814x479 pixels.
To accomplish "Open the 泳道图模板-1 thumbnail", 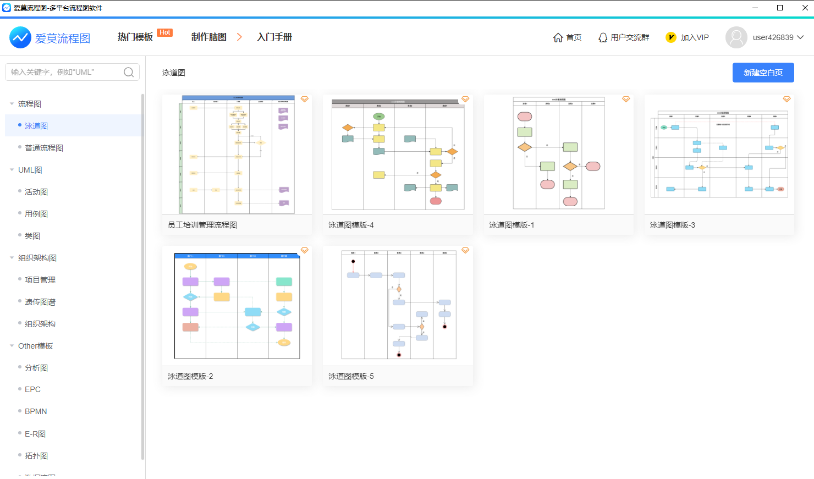I will 559,155.
